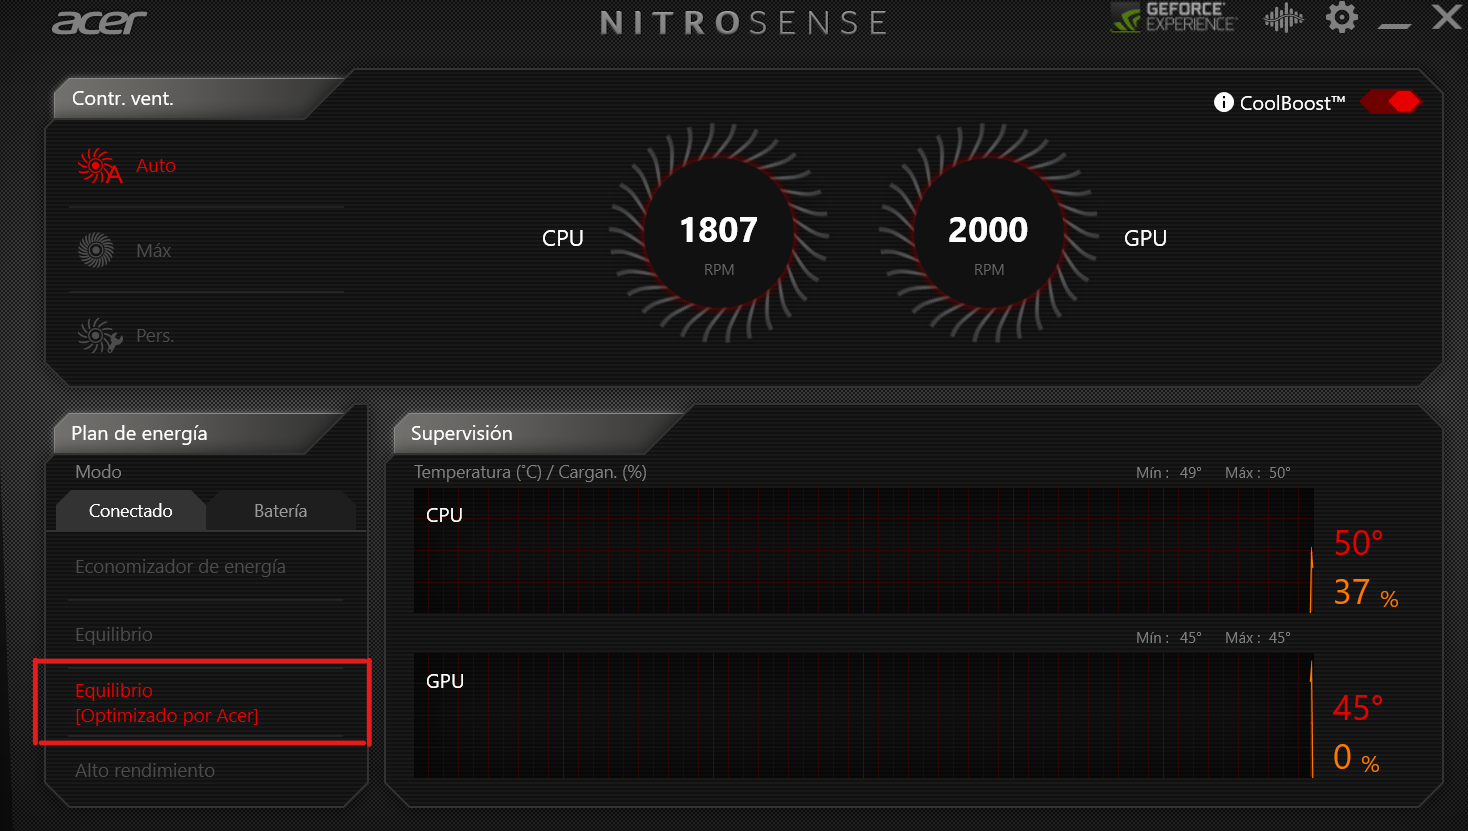Click the Temperatura (°C) / Cargan. (%) label
This screenshot has width=1468, height=831.
coord(530,472)
